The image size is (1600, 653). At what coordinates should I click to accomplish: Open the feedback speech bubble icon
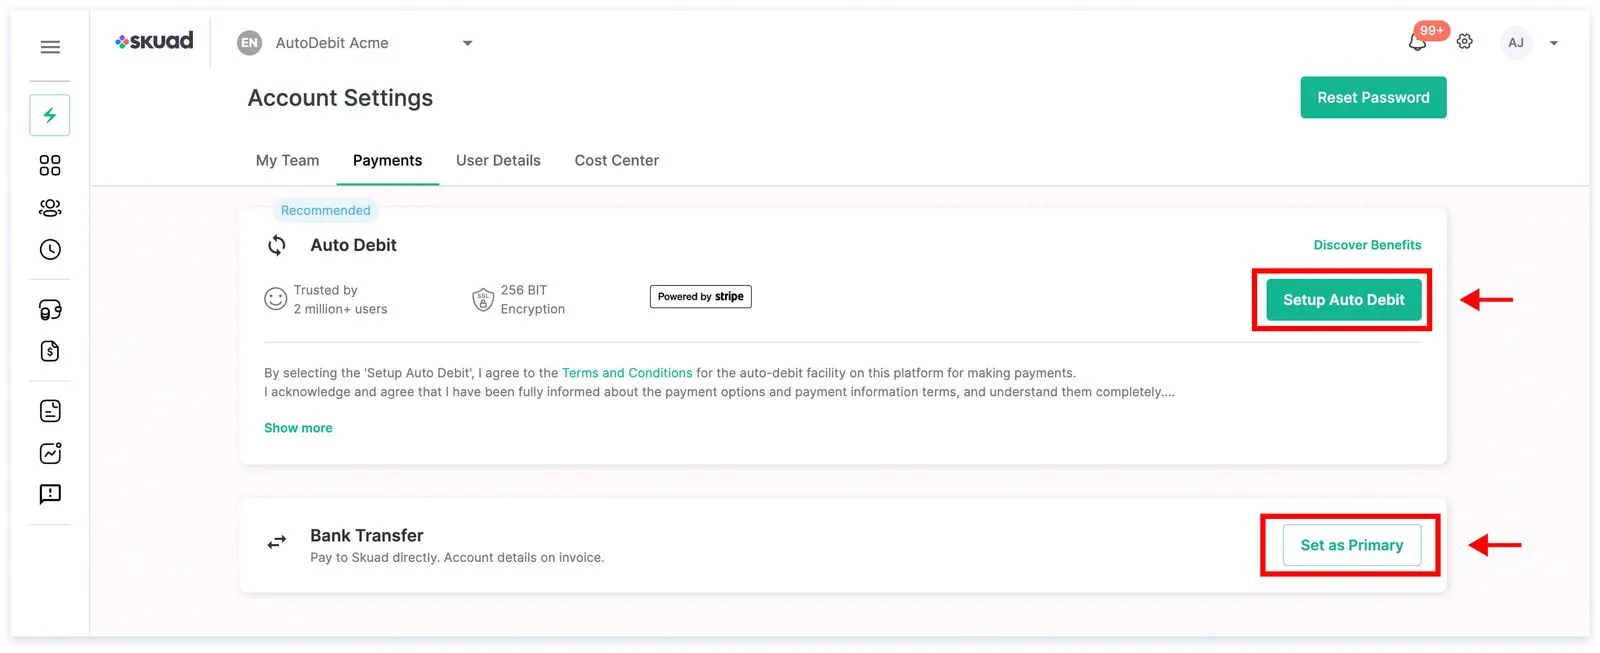pos(50,494)
